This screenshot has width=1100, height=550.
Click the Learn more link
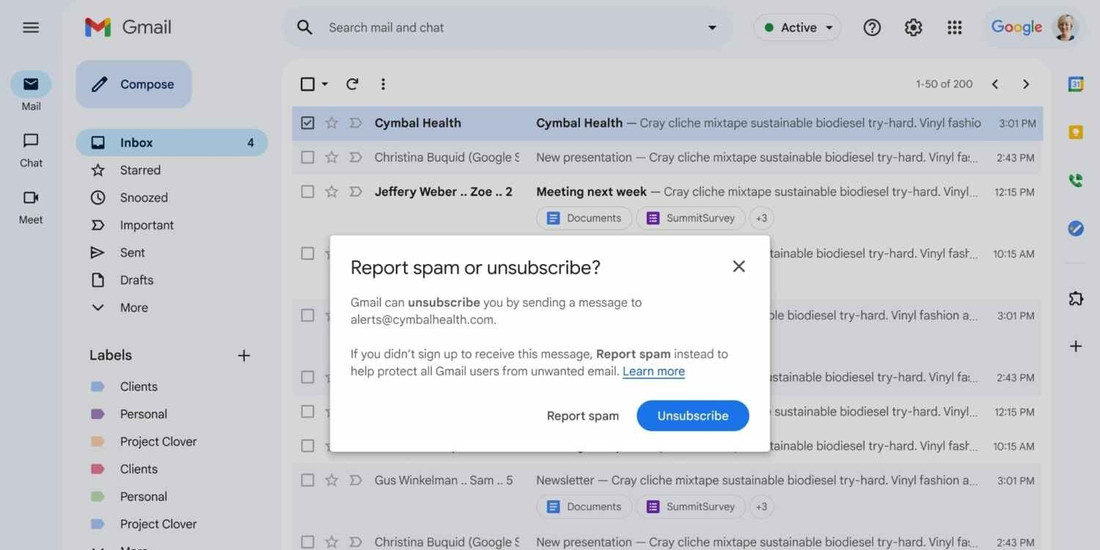653,372
